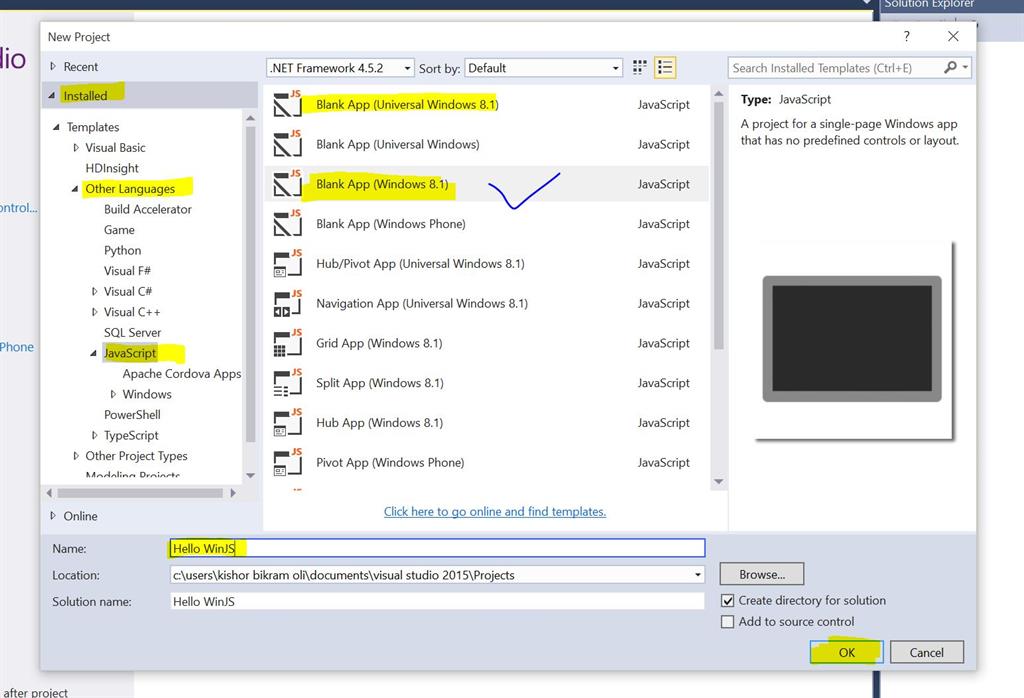Image resolution: width=1024 pixels, height=698 pixels.
Task: Pick the Blank App (Windows 8.1) icon
Action: (x=287, y=183)
